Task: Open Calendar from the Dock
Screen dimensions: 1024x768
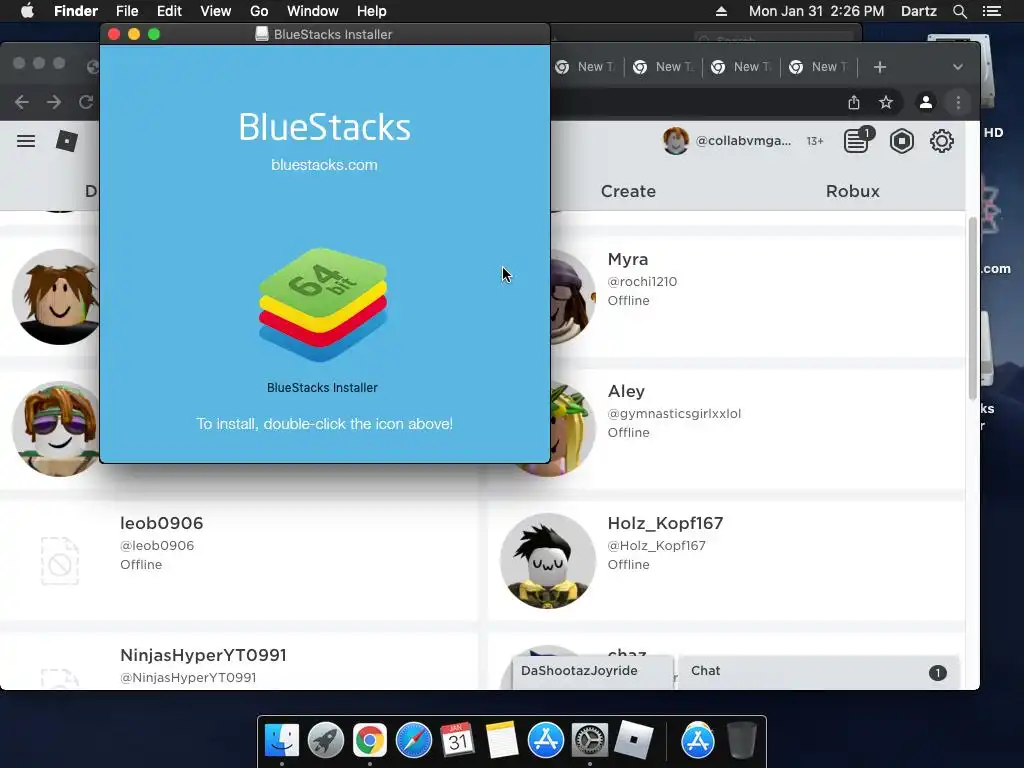Action: pos(457,740)
